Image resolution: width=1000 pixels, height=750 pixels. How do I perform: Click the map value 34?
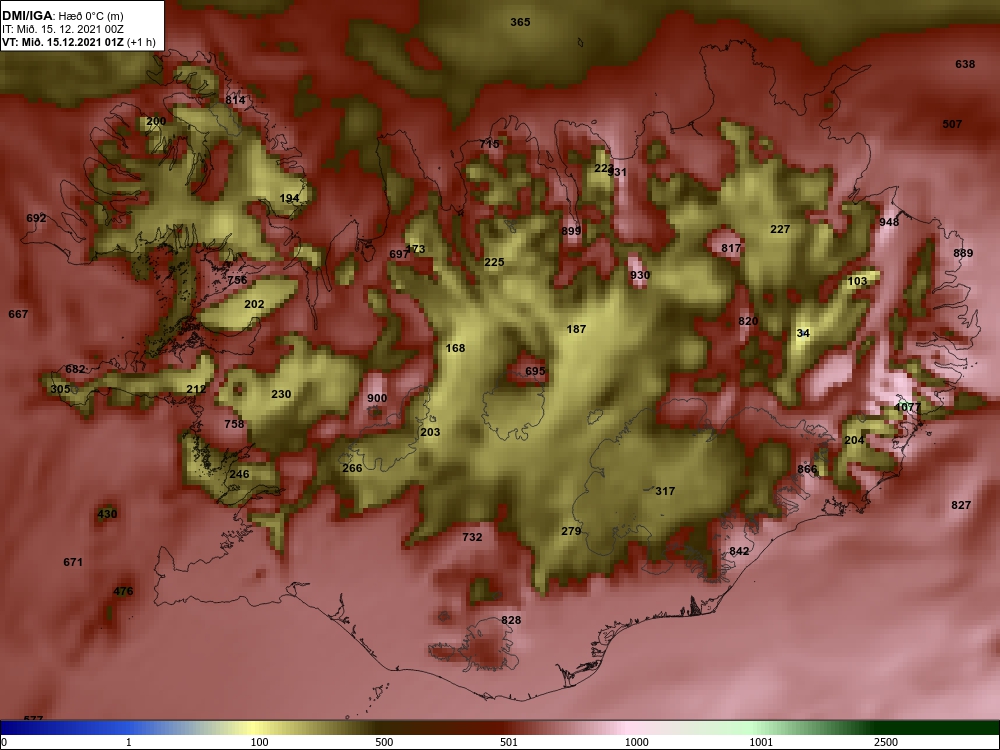click(803, 334)
